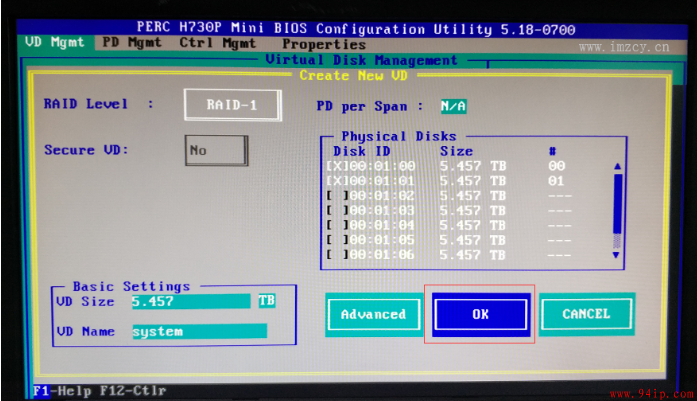697x401 pixels.
Task: Open Advanced settings
Action: (x=373, y=314)
